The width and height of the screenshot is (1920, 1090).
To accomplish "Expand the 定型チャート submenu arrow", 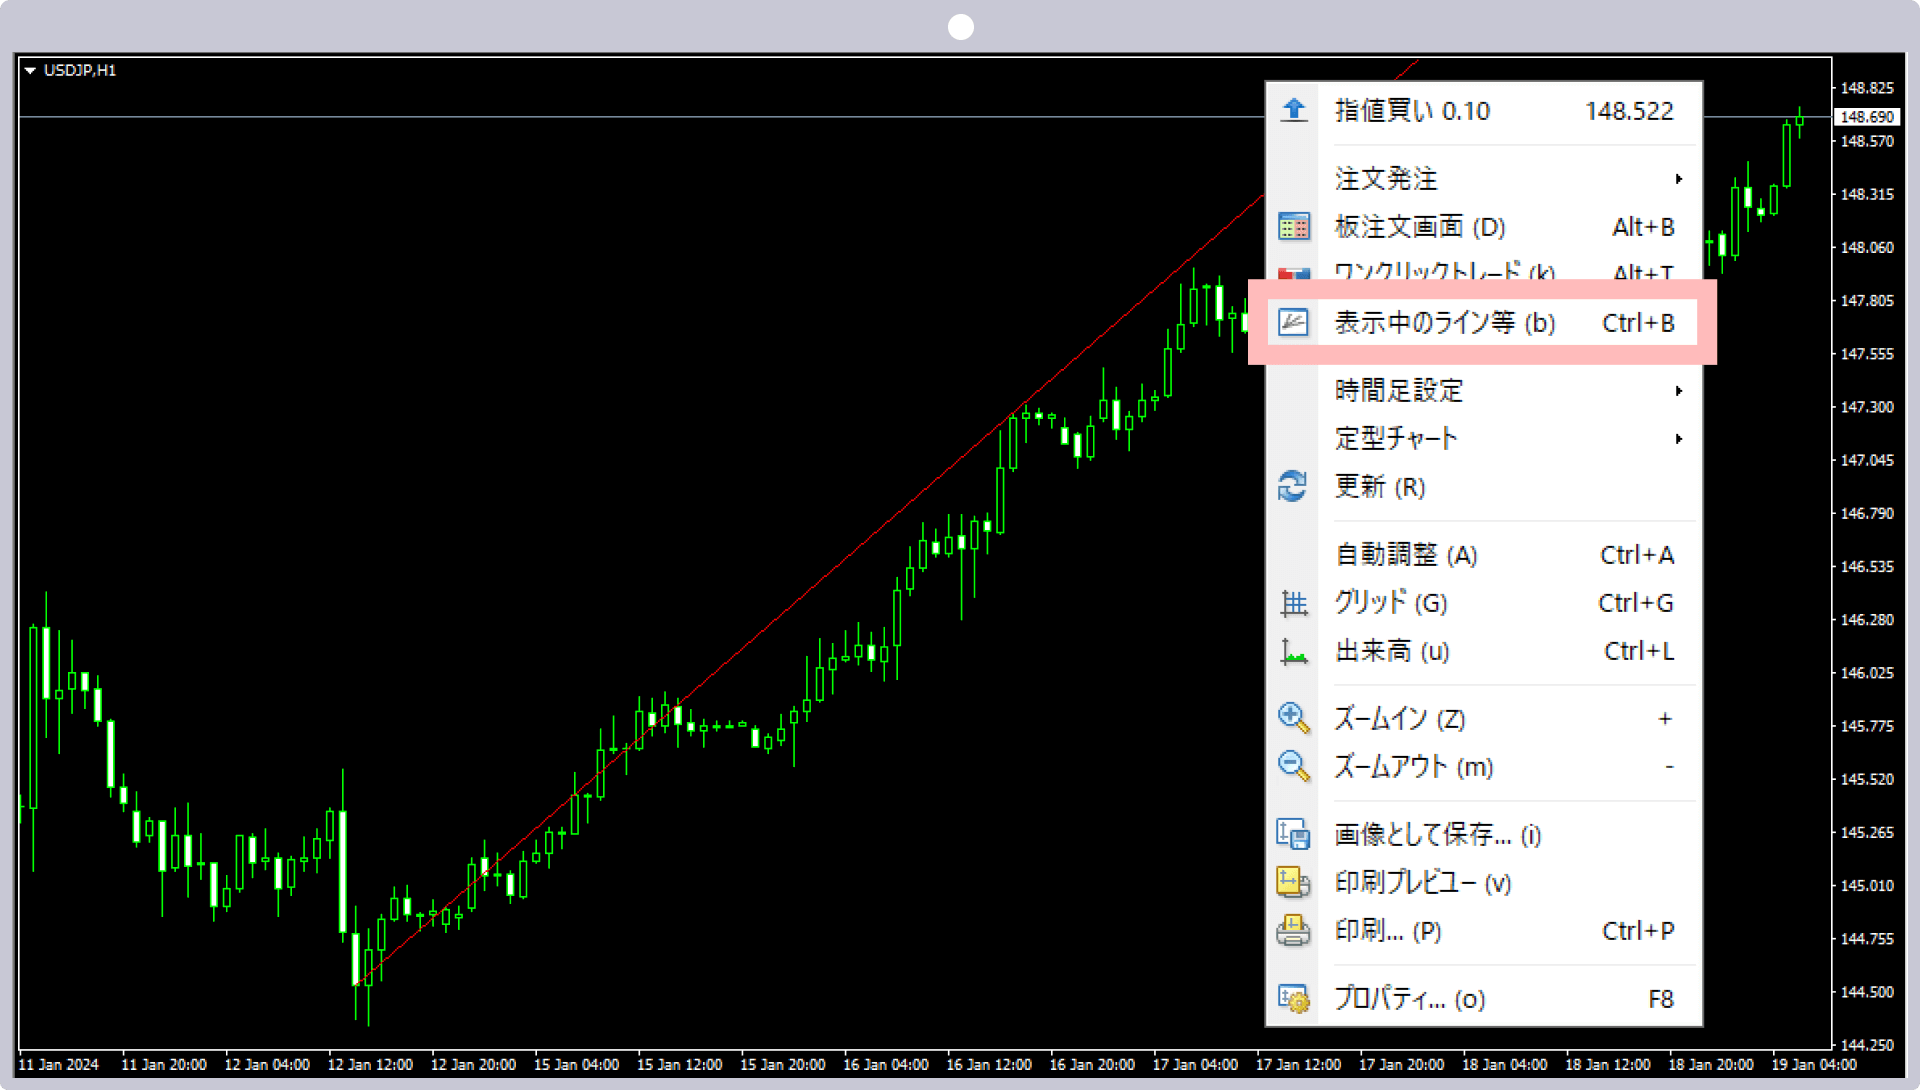I will pyautogui.click(x=1679, y=439).
